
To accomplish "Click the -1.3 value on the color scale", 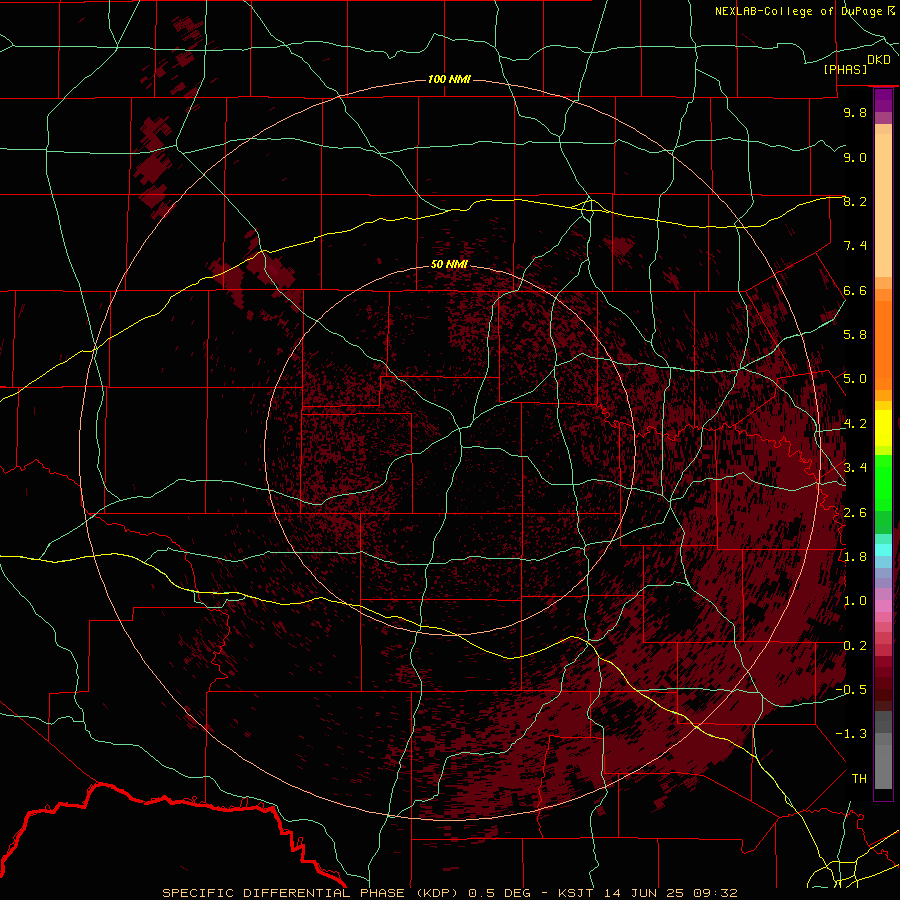I will (851, 734).
